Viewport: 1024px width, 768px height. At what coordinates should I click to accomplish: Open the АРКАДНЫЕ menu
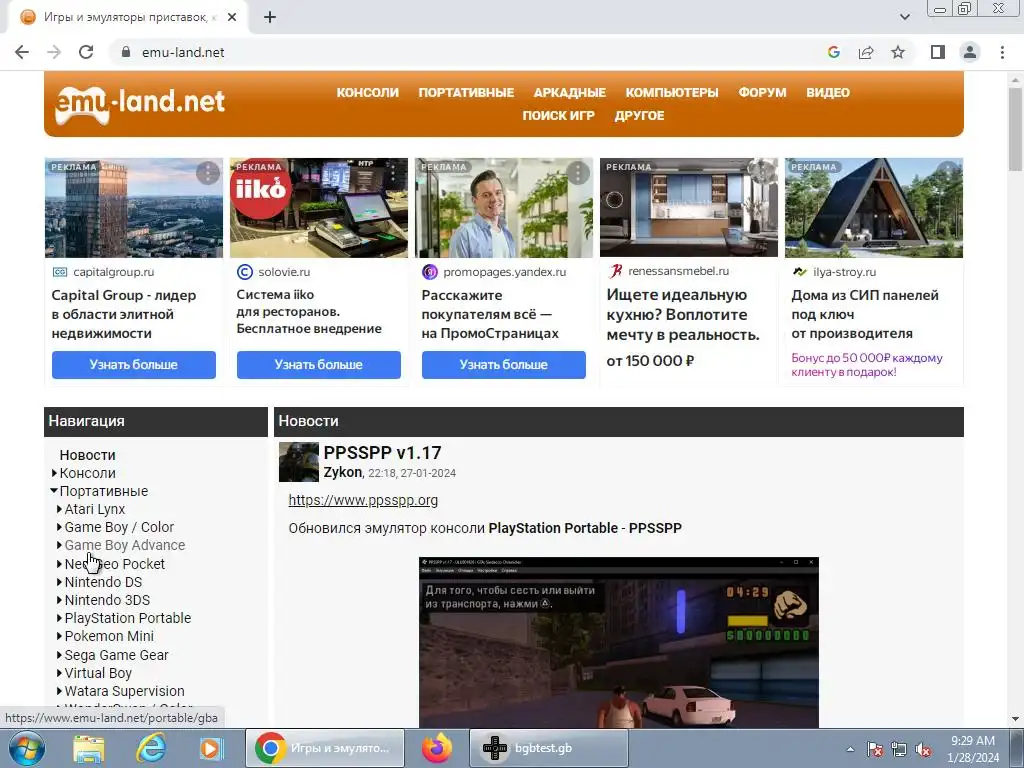(x=569, y=93)
